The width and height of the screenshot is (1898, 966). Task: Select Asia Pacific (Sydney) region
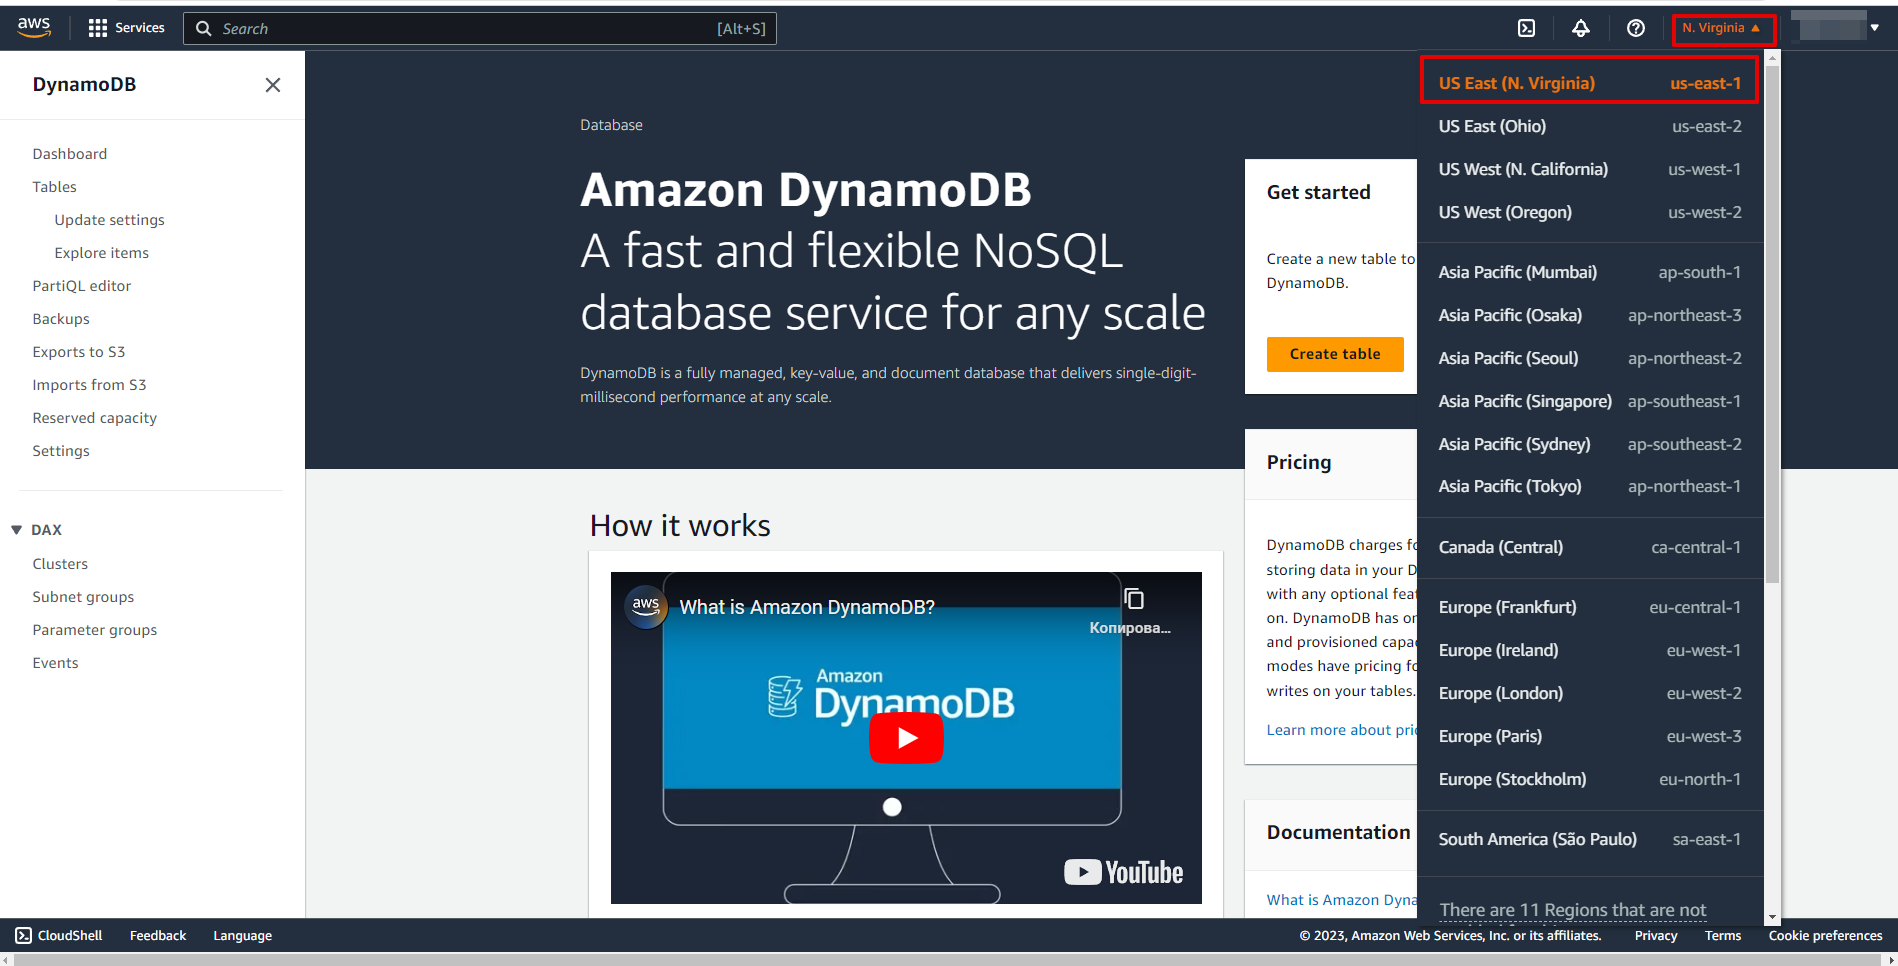(1590, 444)
